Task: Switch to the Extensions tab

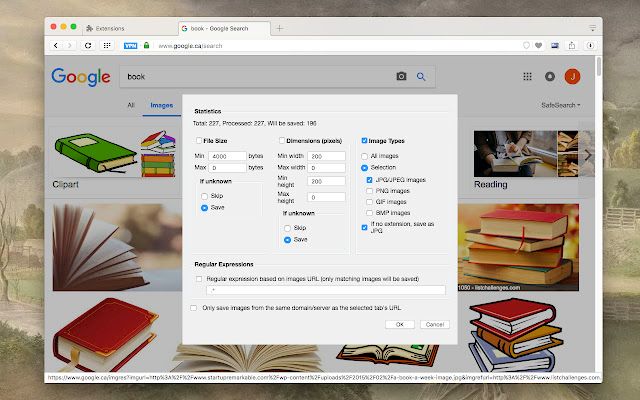Action: coord(131,28)
